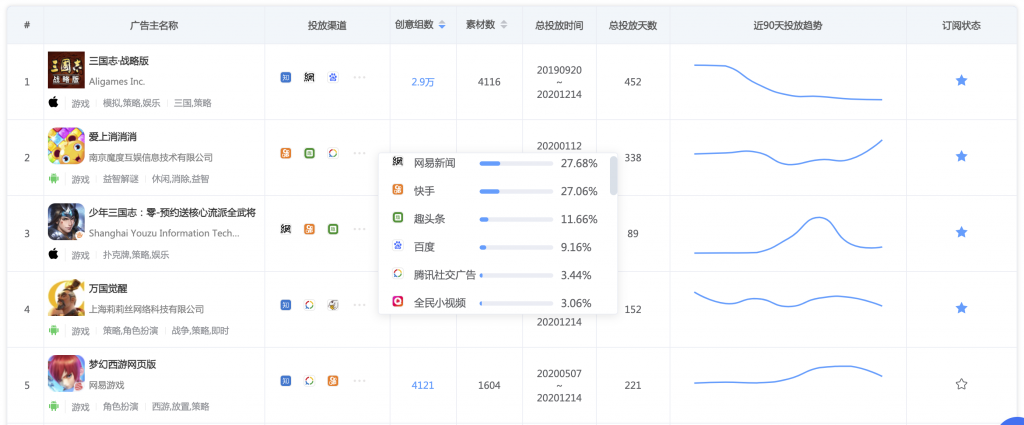
Task: Click 快手 entry in channel popup
Action: point(424,191)
